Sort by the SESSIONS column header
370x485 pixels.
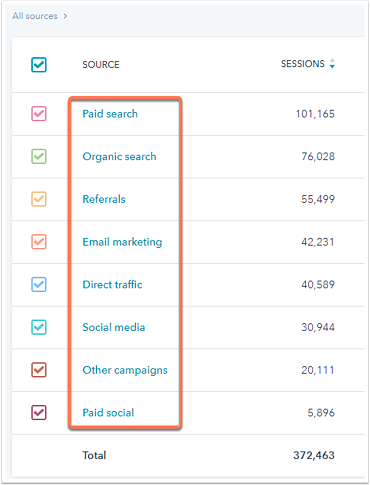tap(303, 64)
